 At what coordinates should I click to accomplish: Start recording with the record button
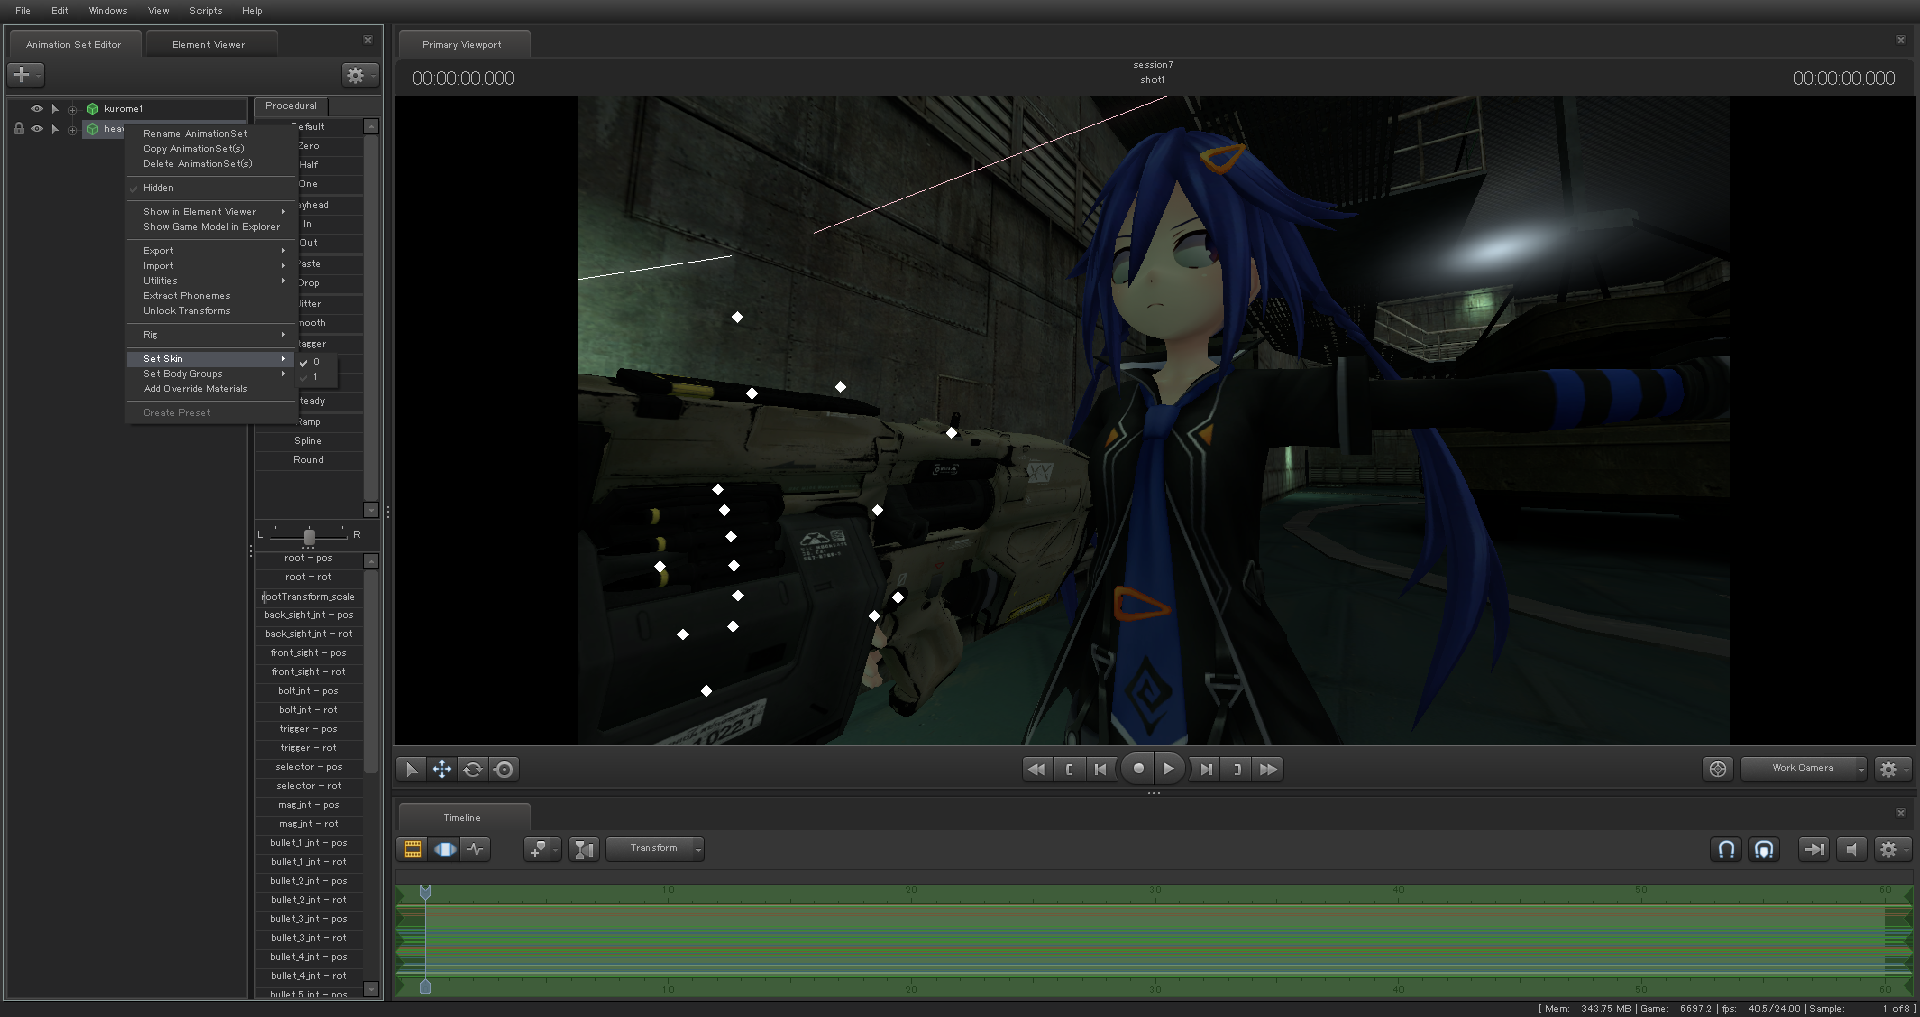point(1138,769)
